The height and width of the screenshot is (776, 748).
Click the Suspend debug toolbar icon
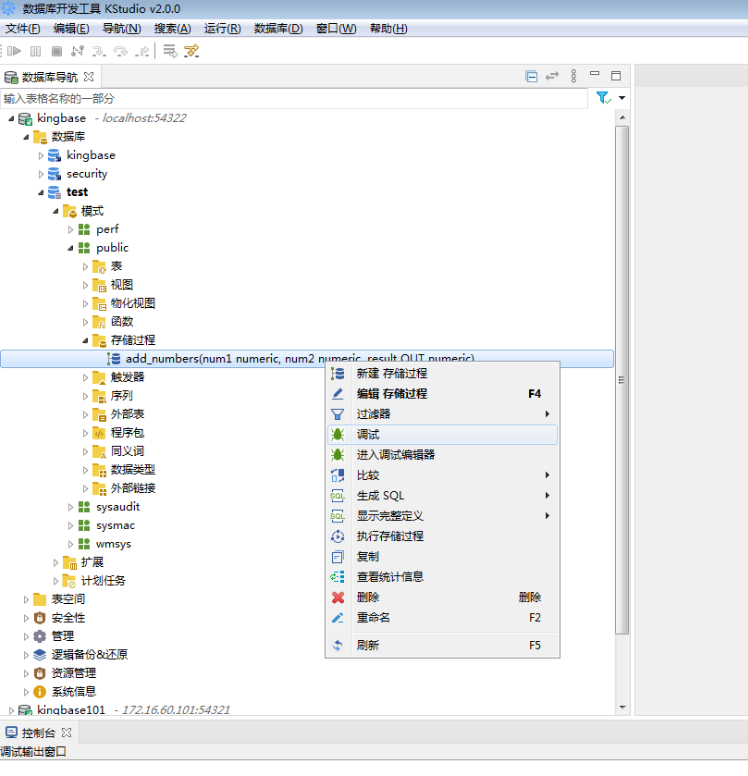coord(36,50)
